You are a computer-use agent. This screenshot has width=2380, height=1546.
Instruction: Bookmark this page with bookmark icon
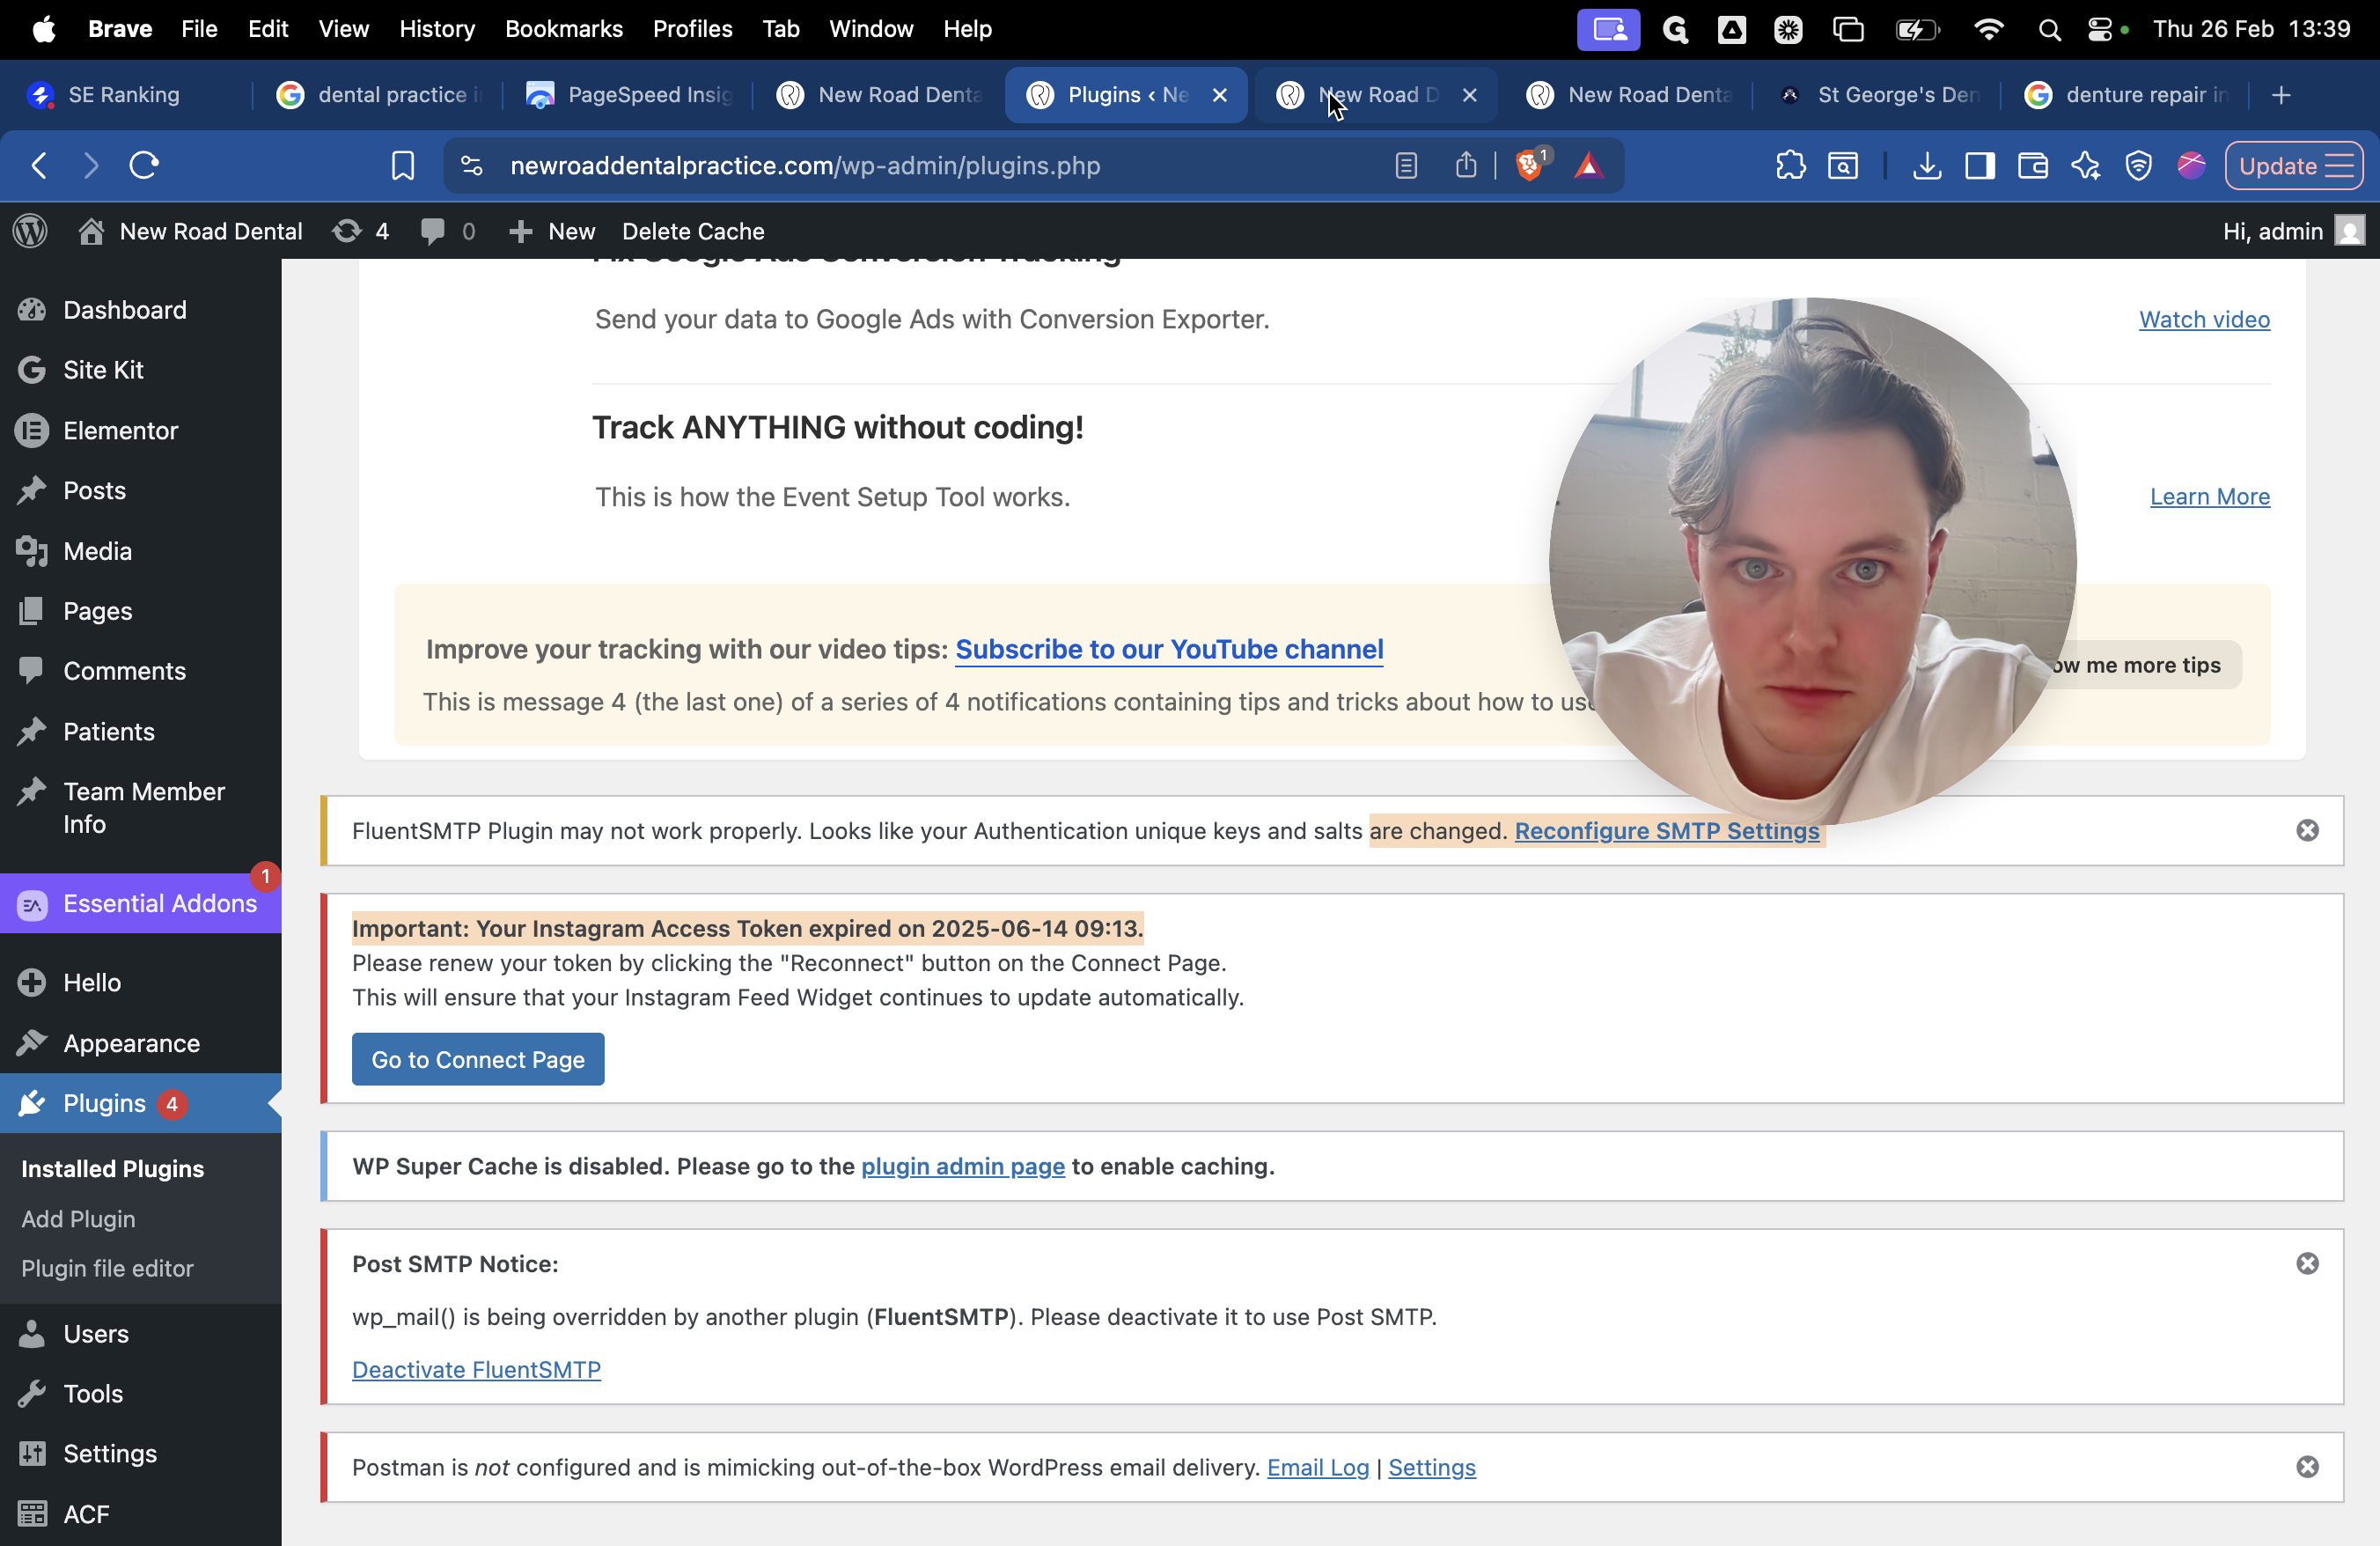coord(402,165)
